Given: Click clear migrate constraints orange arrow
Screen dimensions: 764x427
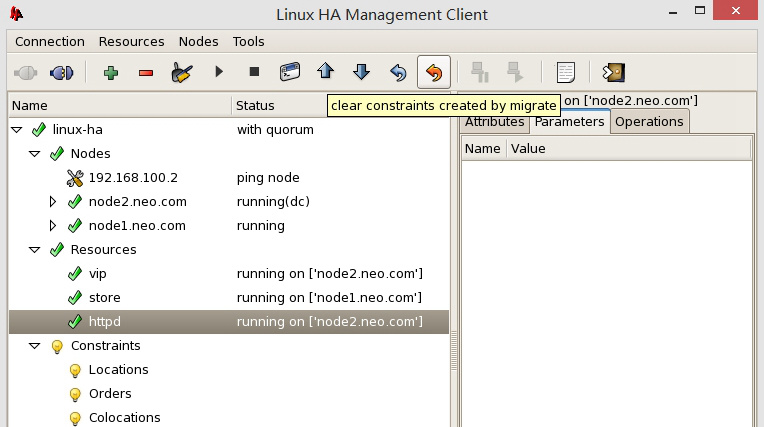Looking at the screenshot, I should pos(433,72).
